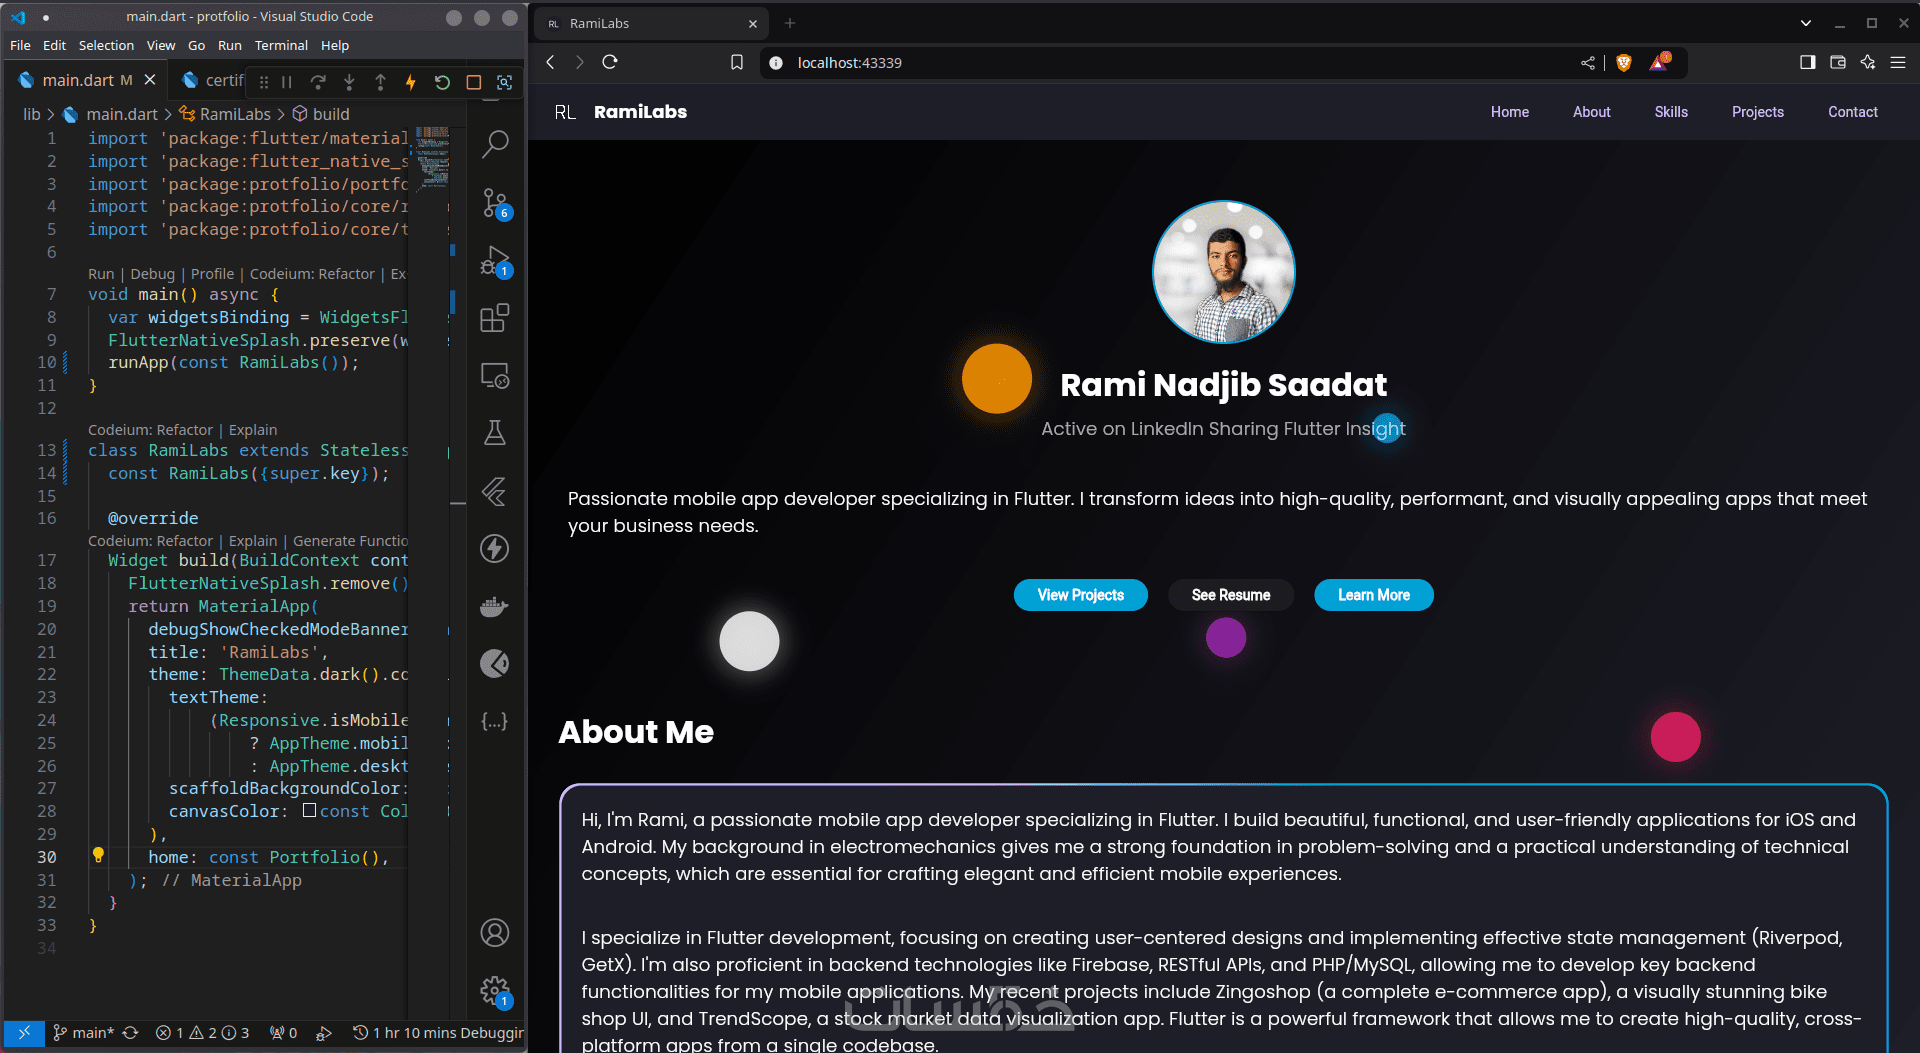Open the Docker view

pos(495,606)
